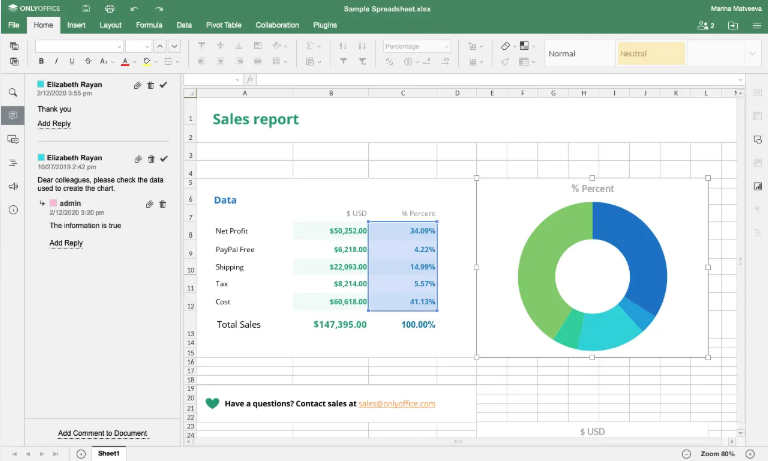The image size is (768, 461).
Task: Sort selection ascending
Action: (x=343, y=46)
